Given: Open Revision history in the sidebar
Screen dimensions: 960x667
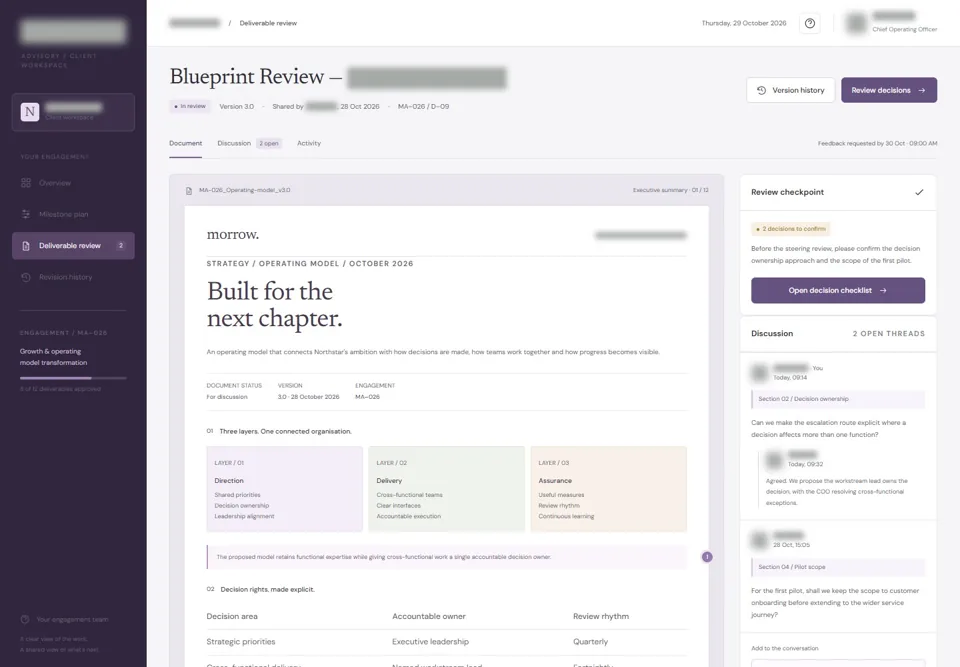Looking at the screenshot, I should (x=73, y=277).
